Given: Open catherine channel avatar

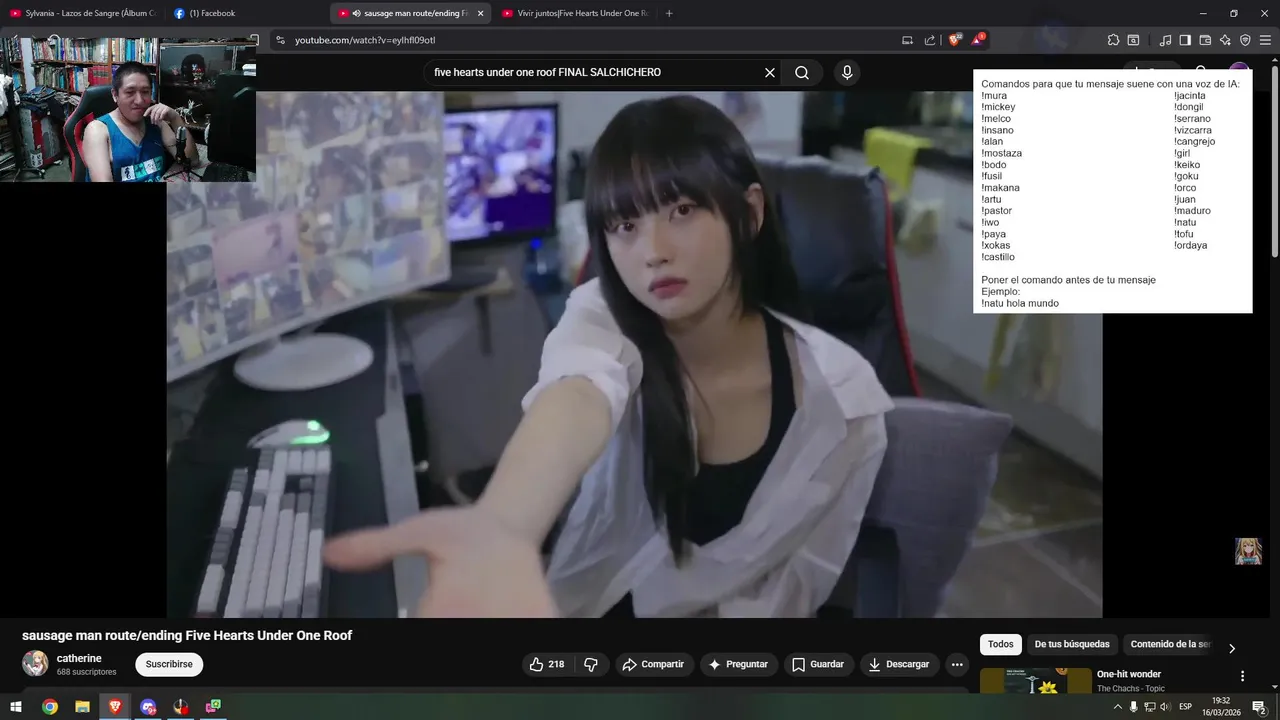Looking at the screenshot, I should click(x=35, y=664).
